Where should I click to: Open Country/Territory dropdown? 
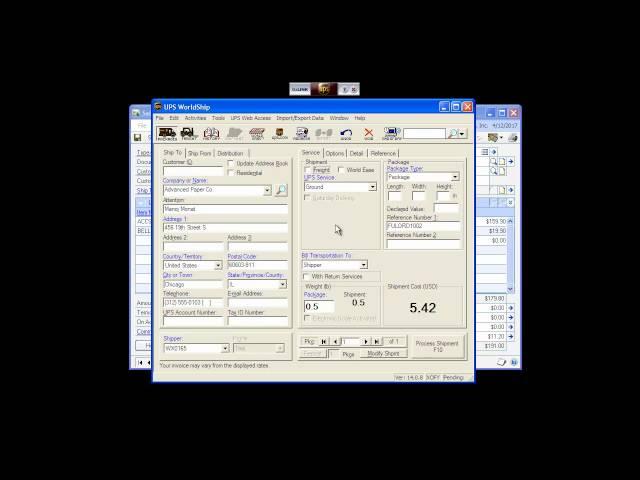(x=218, y=266)
